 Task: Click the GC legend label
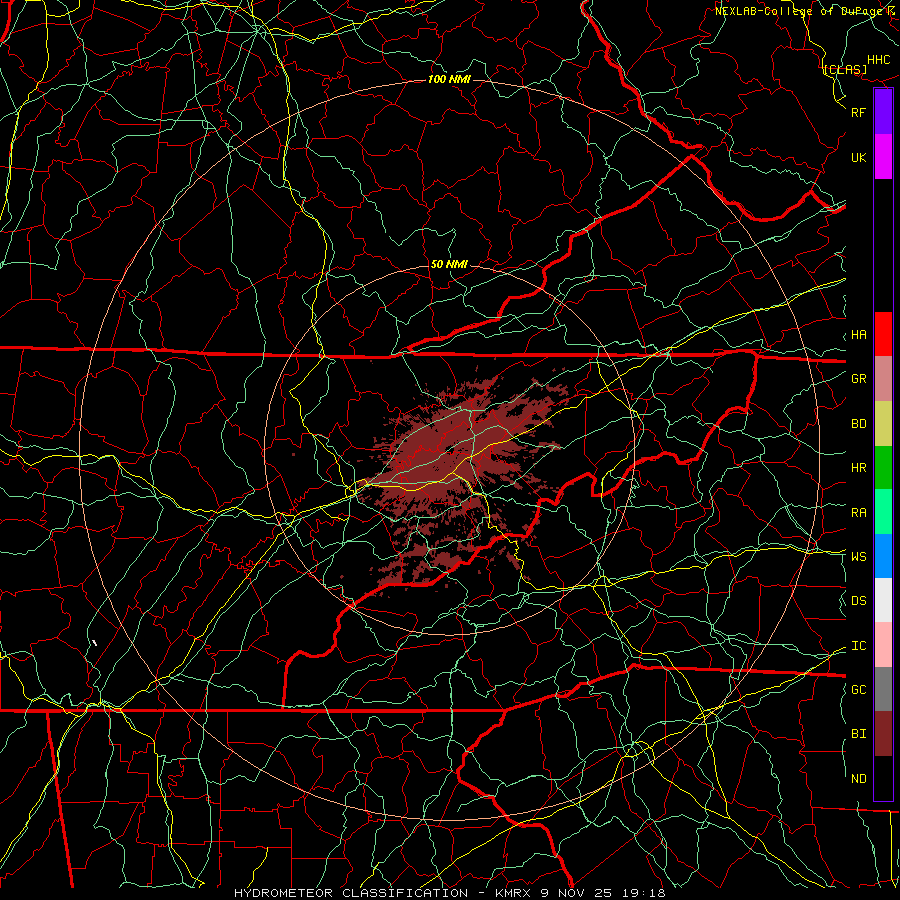tap(858, 689)
